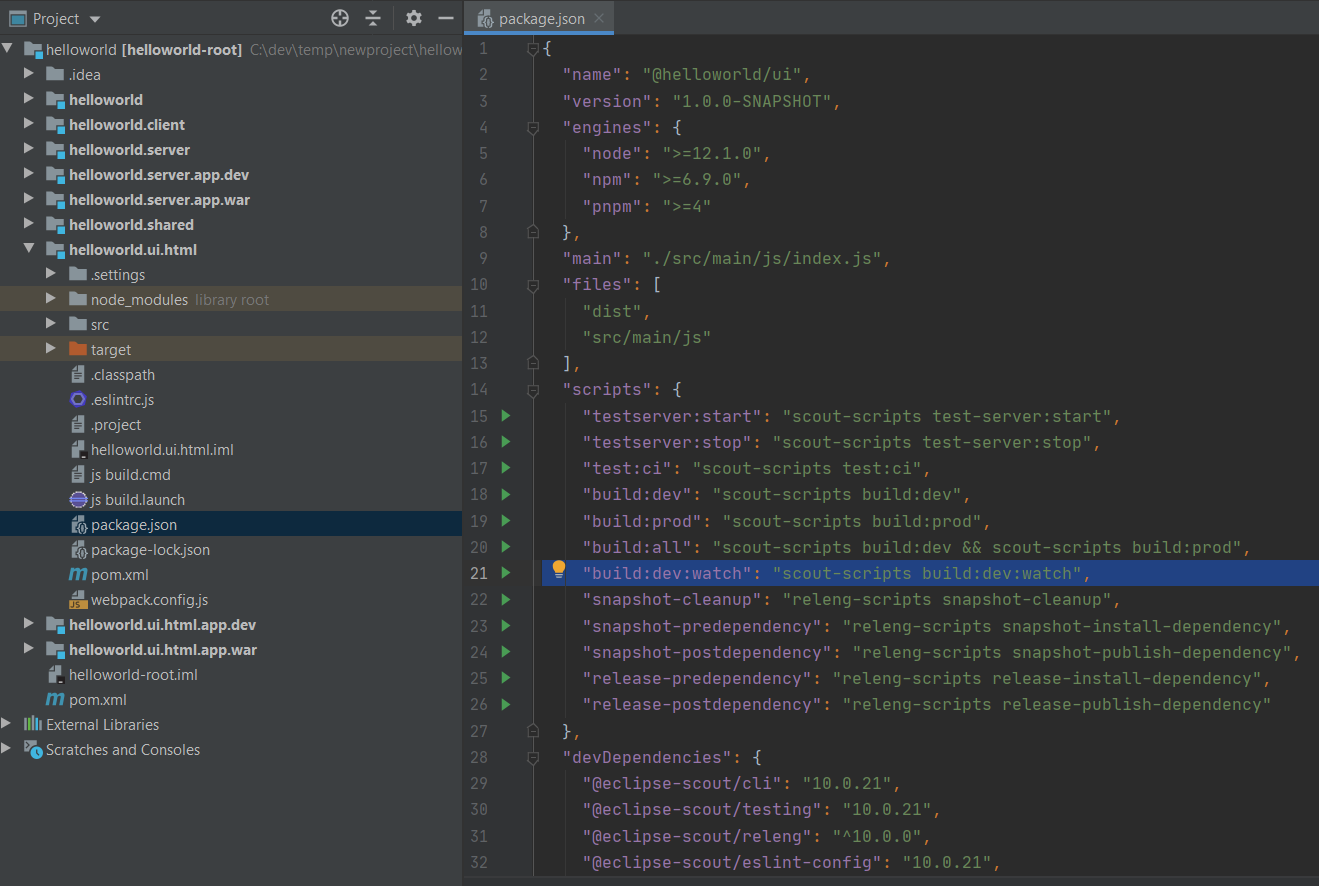Run the build:dev:watch script on line 21

pyautogui.click(x=506, y=573)
